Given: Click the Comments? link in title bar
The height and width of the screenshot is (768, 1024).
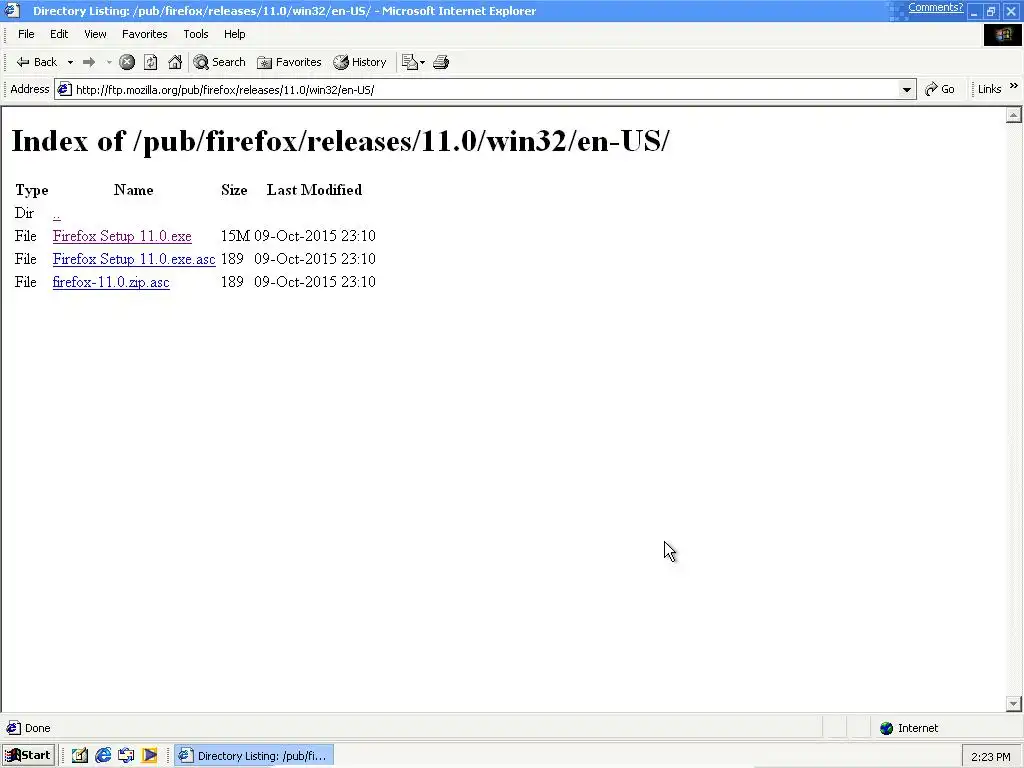Looking at the screenshot, I should point(935,8).
